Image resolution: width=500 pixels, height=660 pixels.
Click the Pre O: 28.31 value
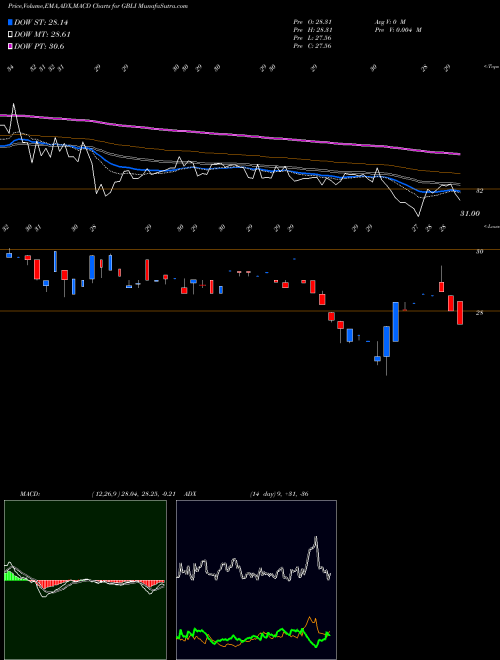tap(312, 21)
